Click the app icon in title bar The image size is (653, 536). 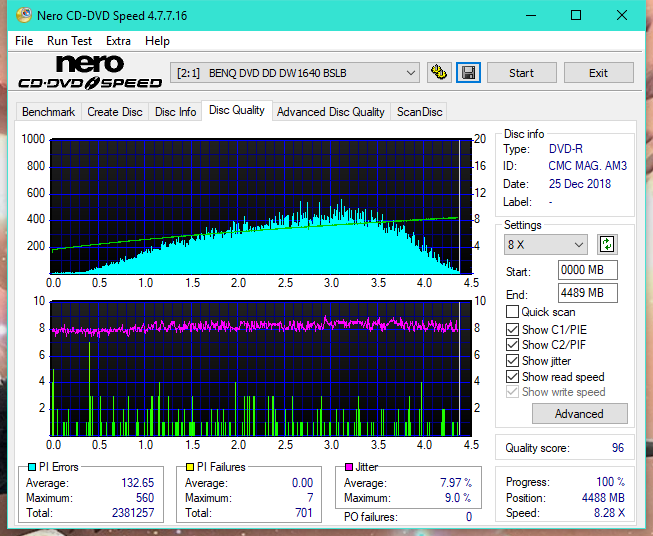pyautogui.click(x=24, y=15)
